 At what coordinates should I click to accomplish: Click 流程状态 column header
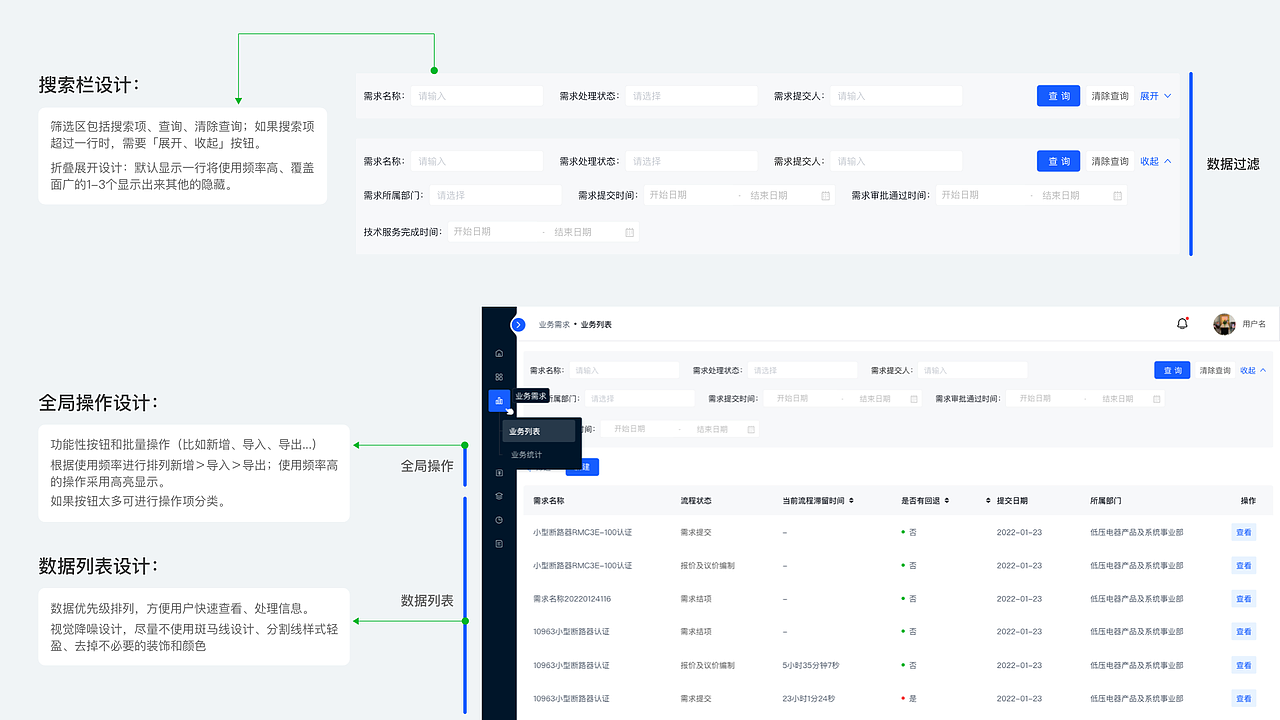pyautogui.click(x=696, y=500)
